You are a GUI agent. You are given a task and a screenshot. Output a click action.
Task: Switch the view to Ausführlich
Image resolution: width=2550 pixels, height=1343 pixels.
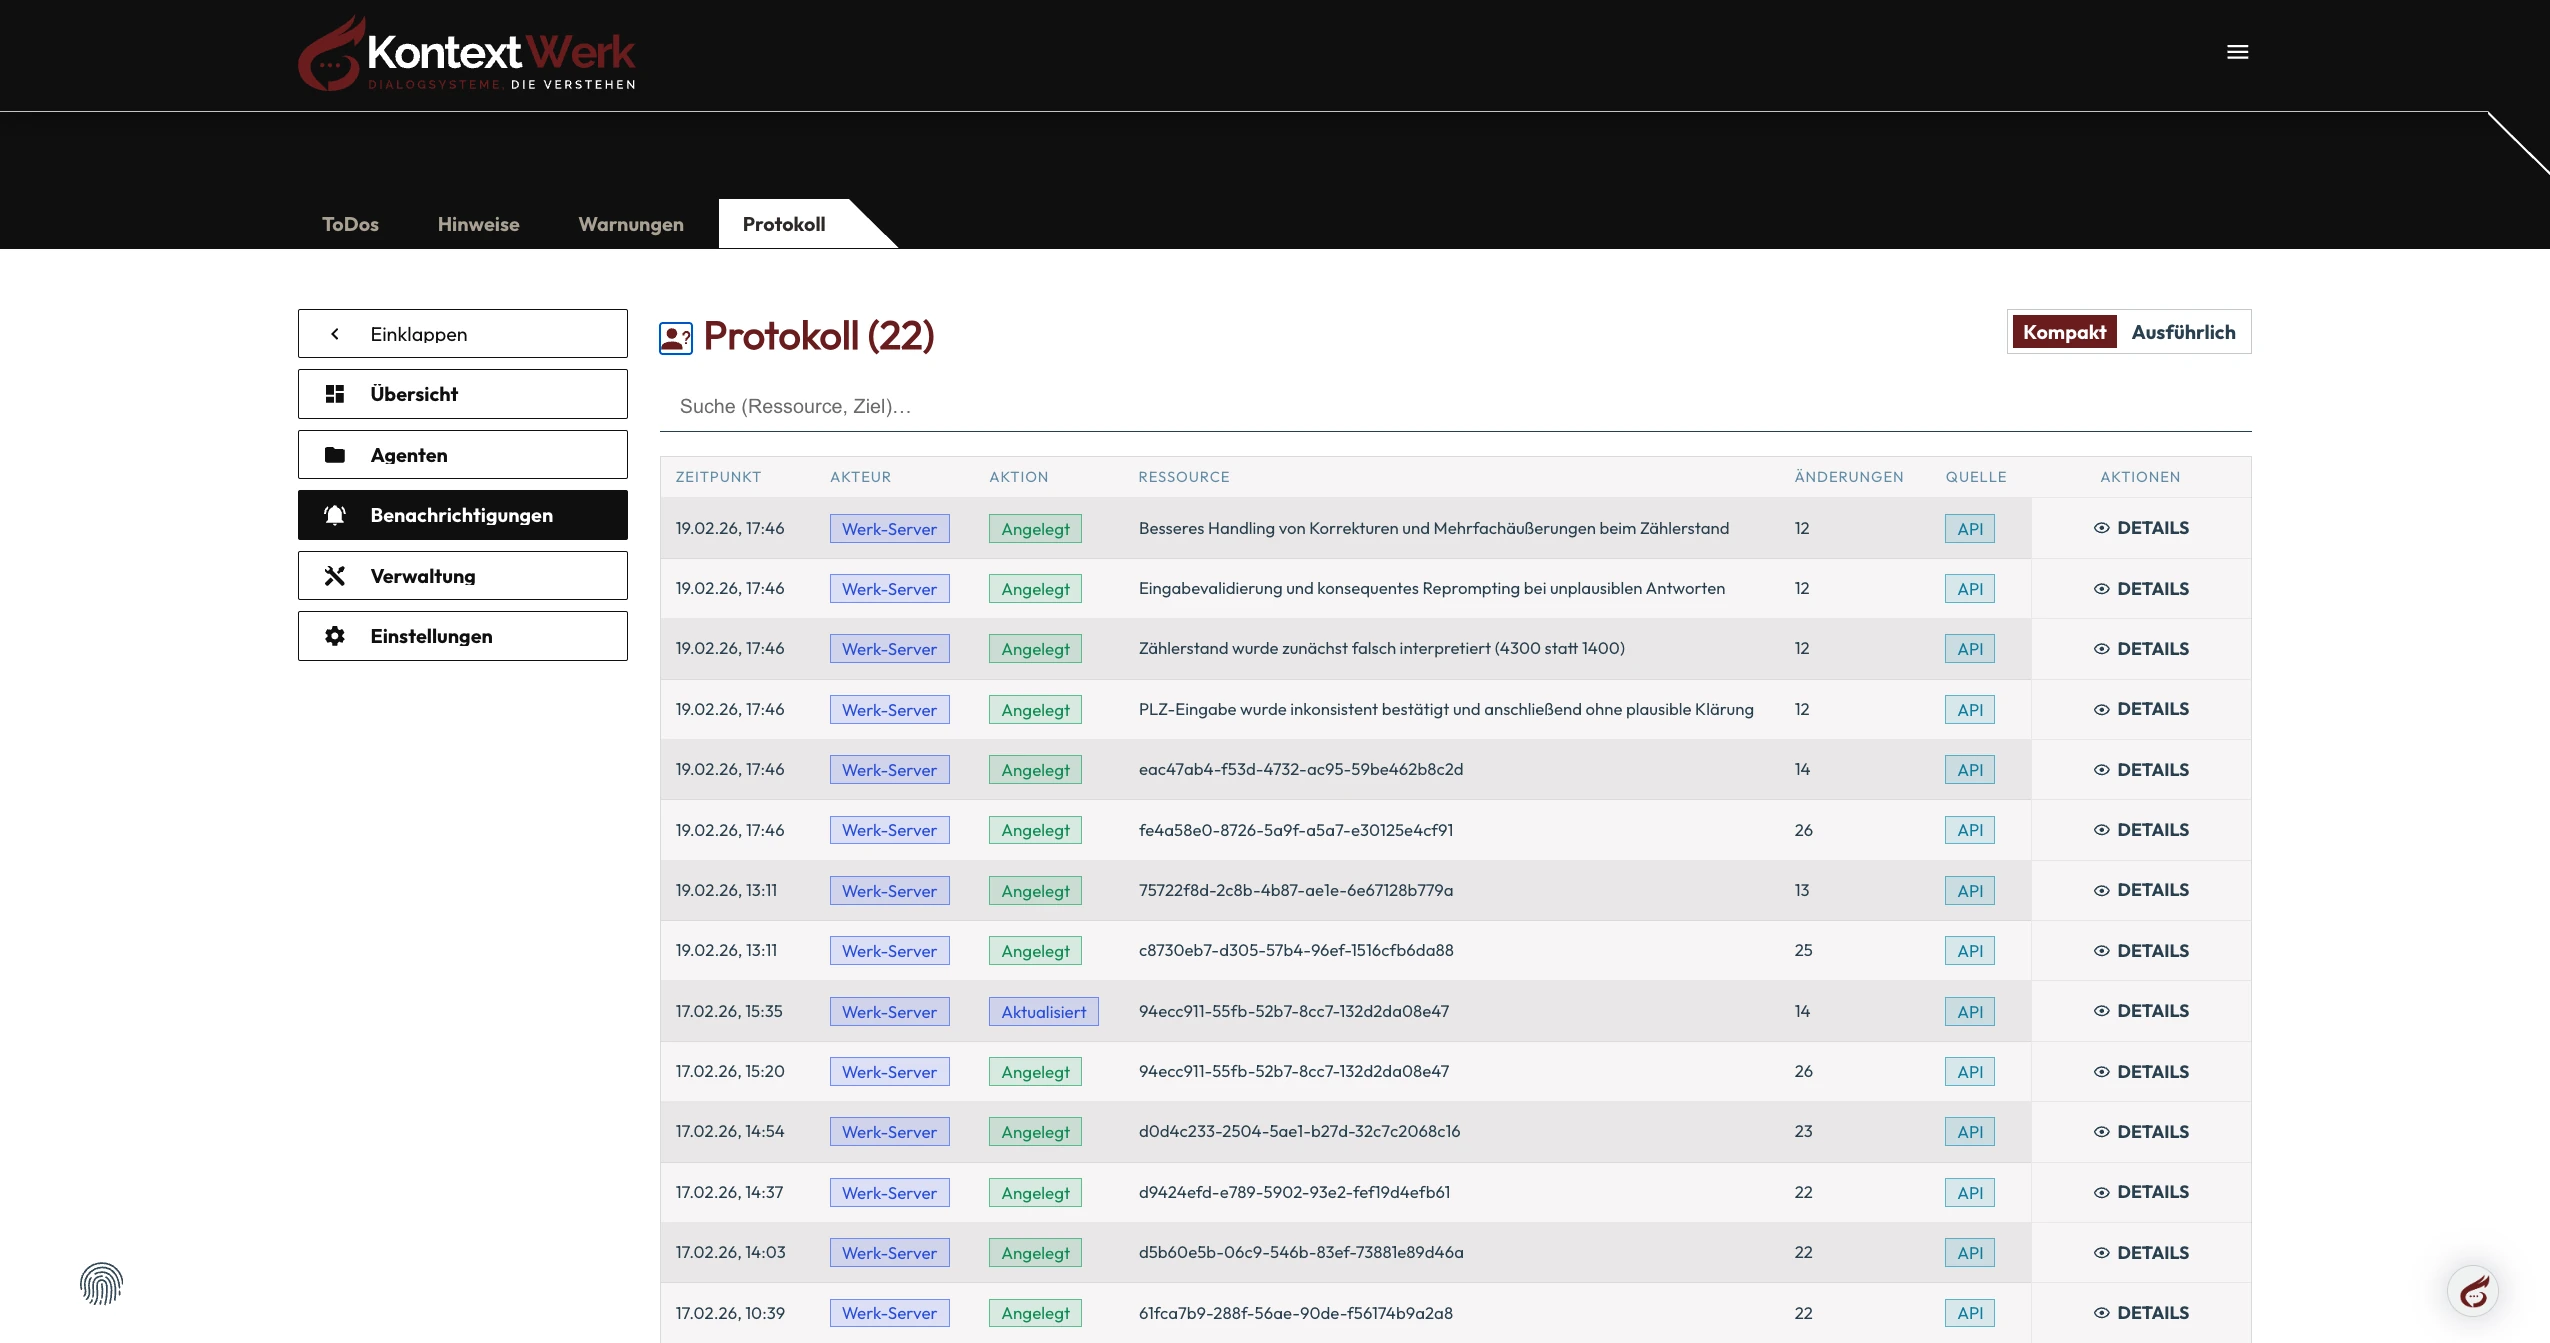pos(2183,331)
